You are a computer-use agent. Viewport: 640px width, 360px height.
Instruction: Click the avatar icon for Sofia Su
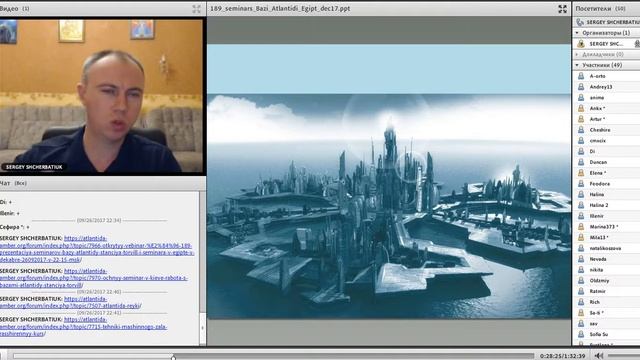(581, 334)
